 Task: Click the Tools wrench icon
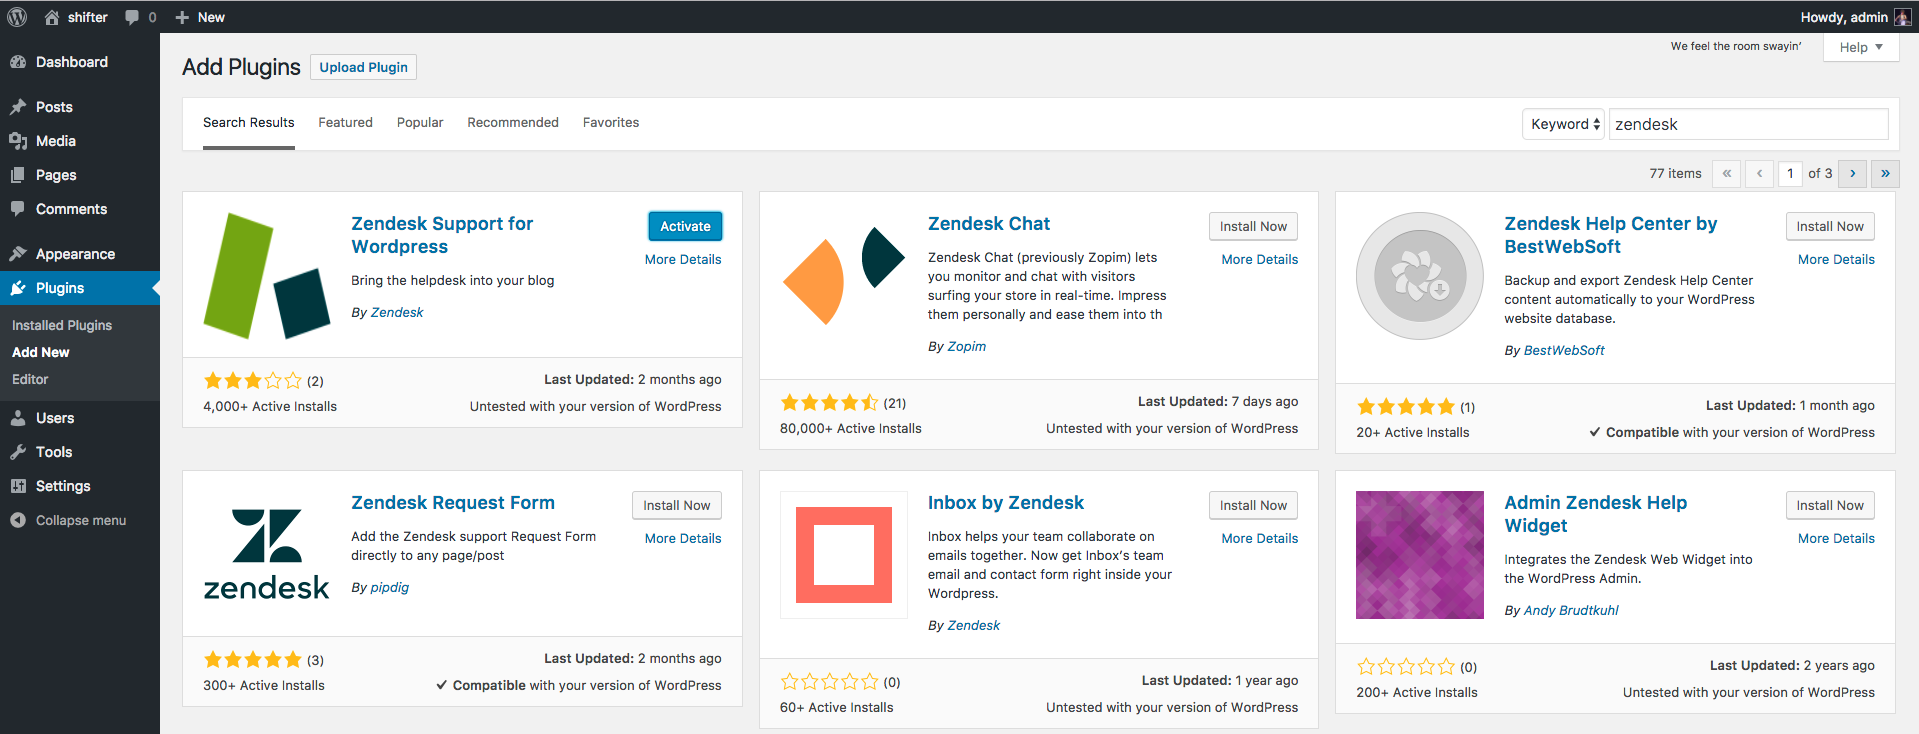tap(18, 452)
